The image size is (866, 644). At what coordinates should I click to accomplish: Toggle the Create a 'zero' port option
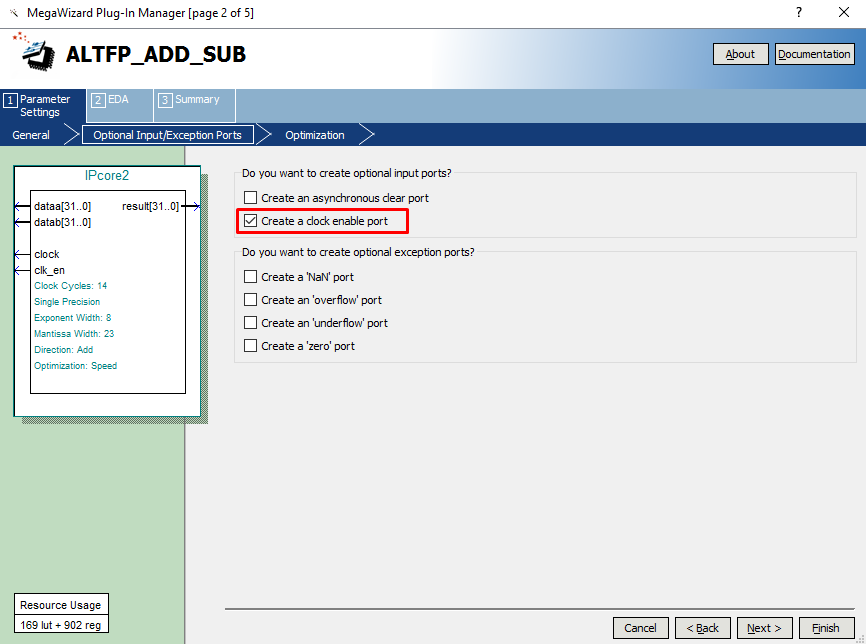coord(250,346)
